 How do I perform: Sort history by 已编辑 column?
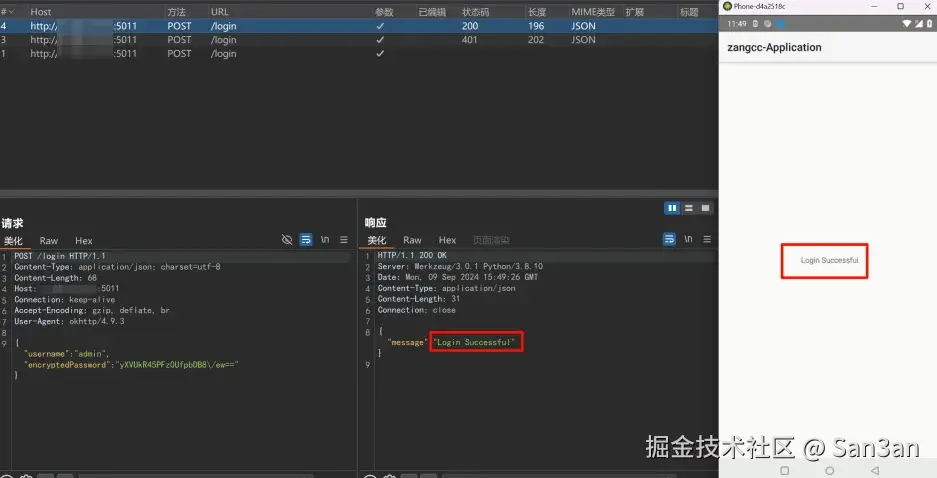click(432, 11)
